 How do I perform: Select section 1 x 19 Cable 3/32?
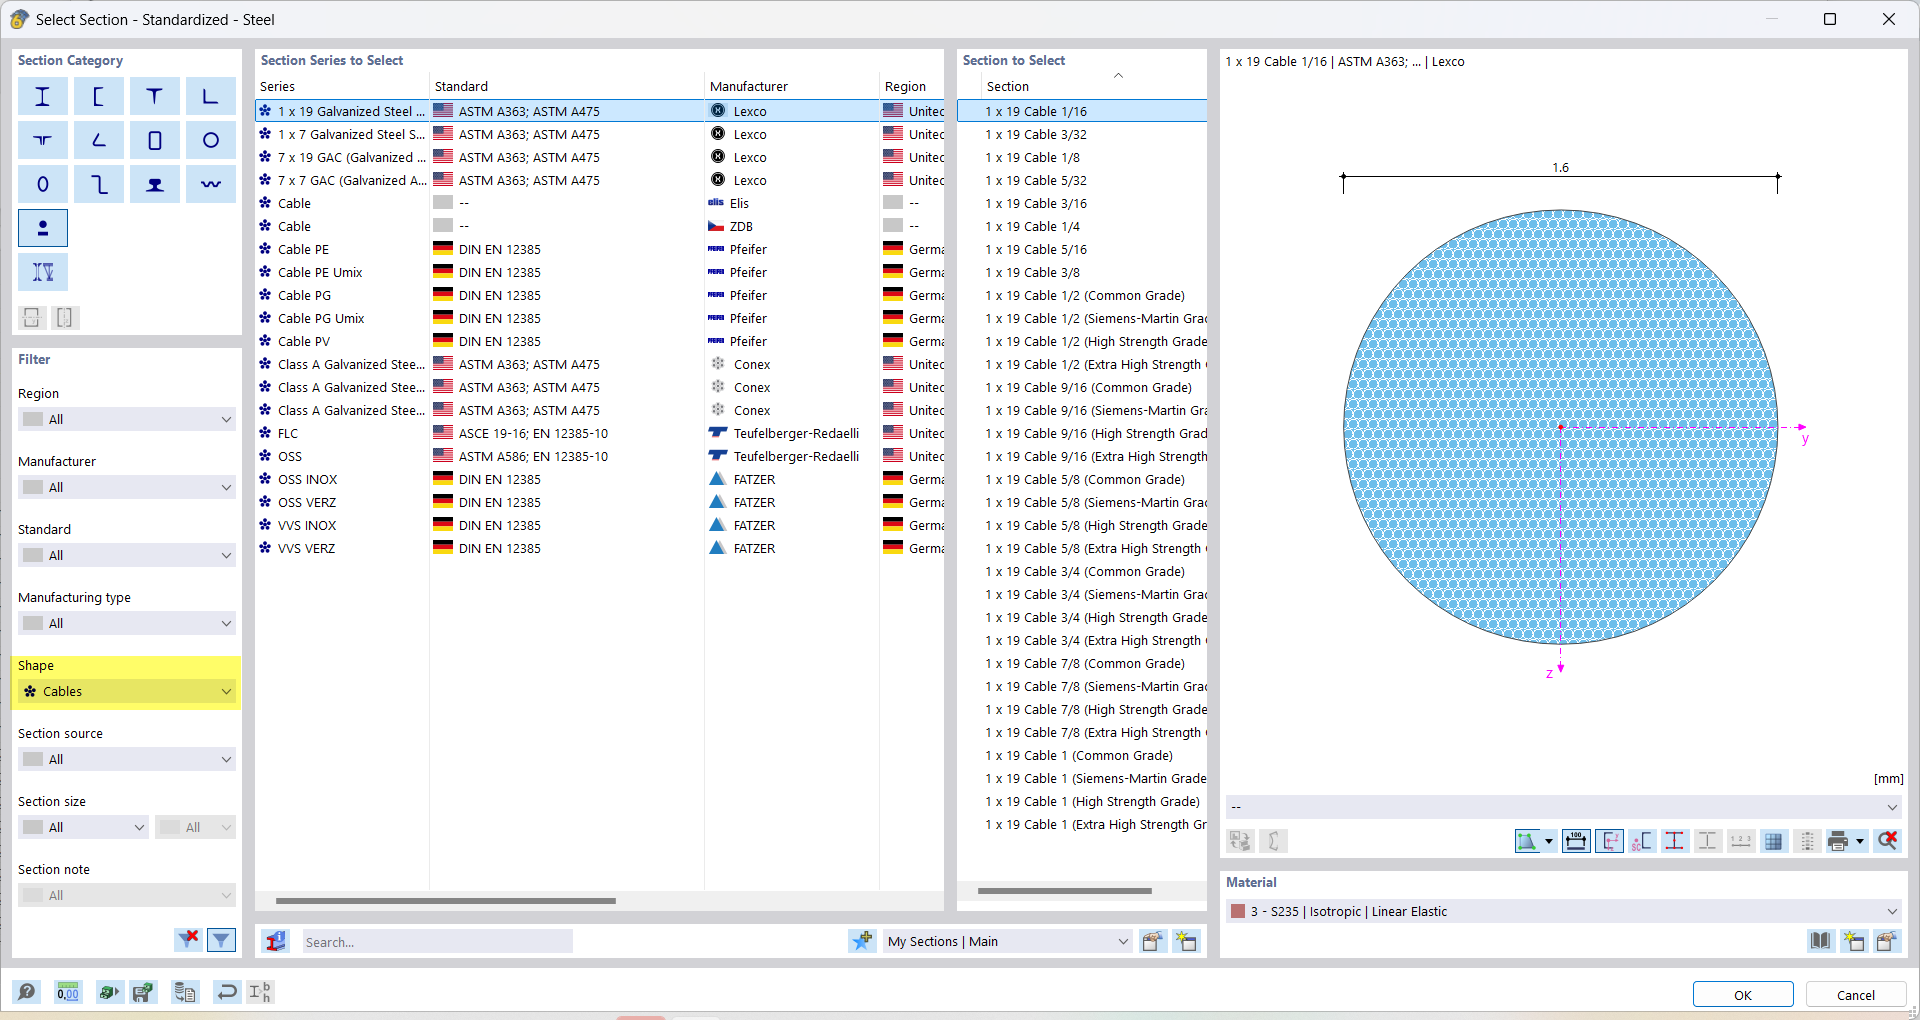(x=1082, y=135)
